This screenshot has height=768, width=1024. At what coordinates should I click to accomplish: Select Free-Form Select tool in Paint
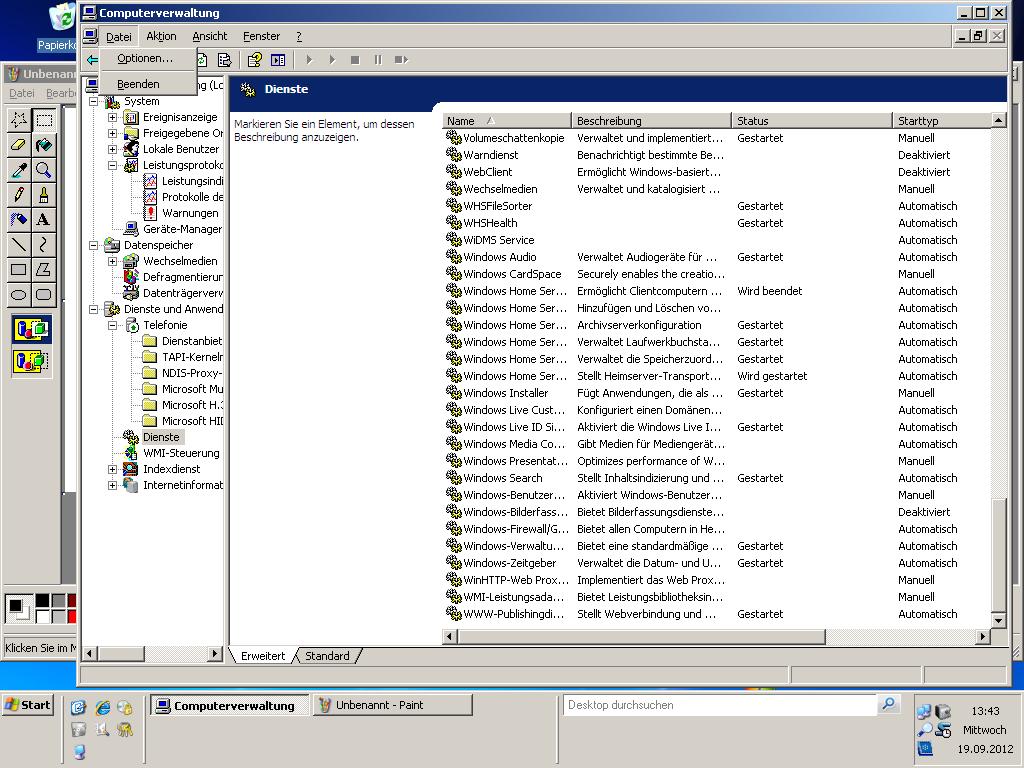19,120
